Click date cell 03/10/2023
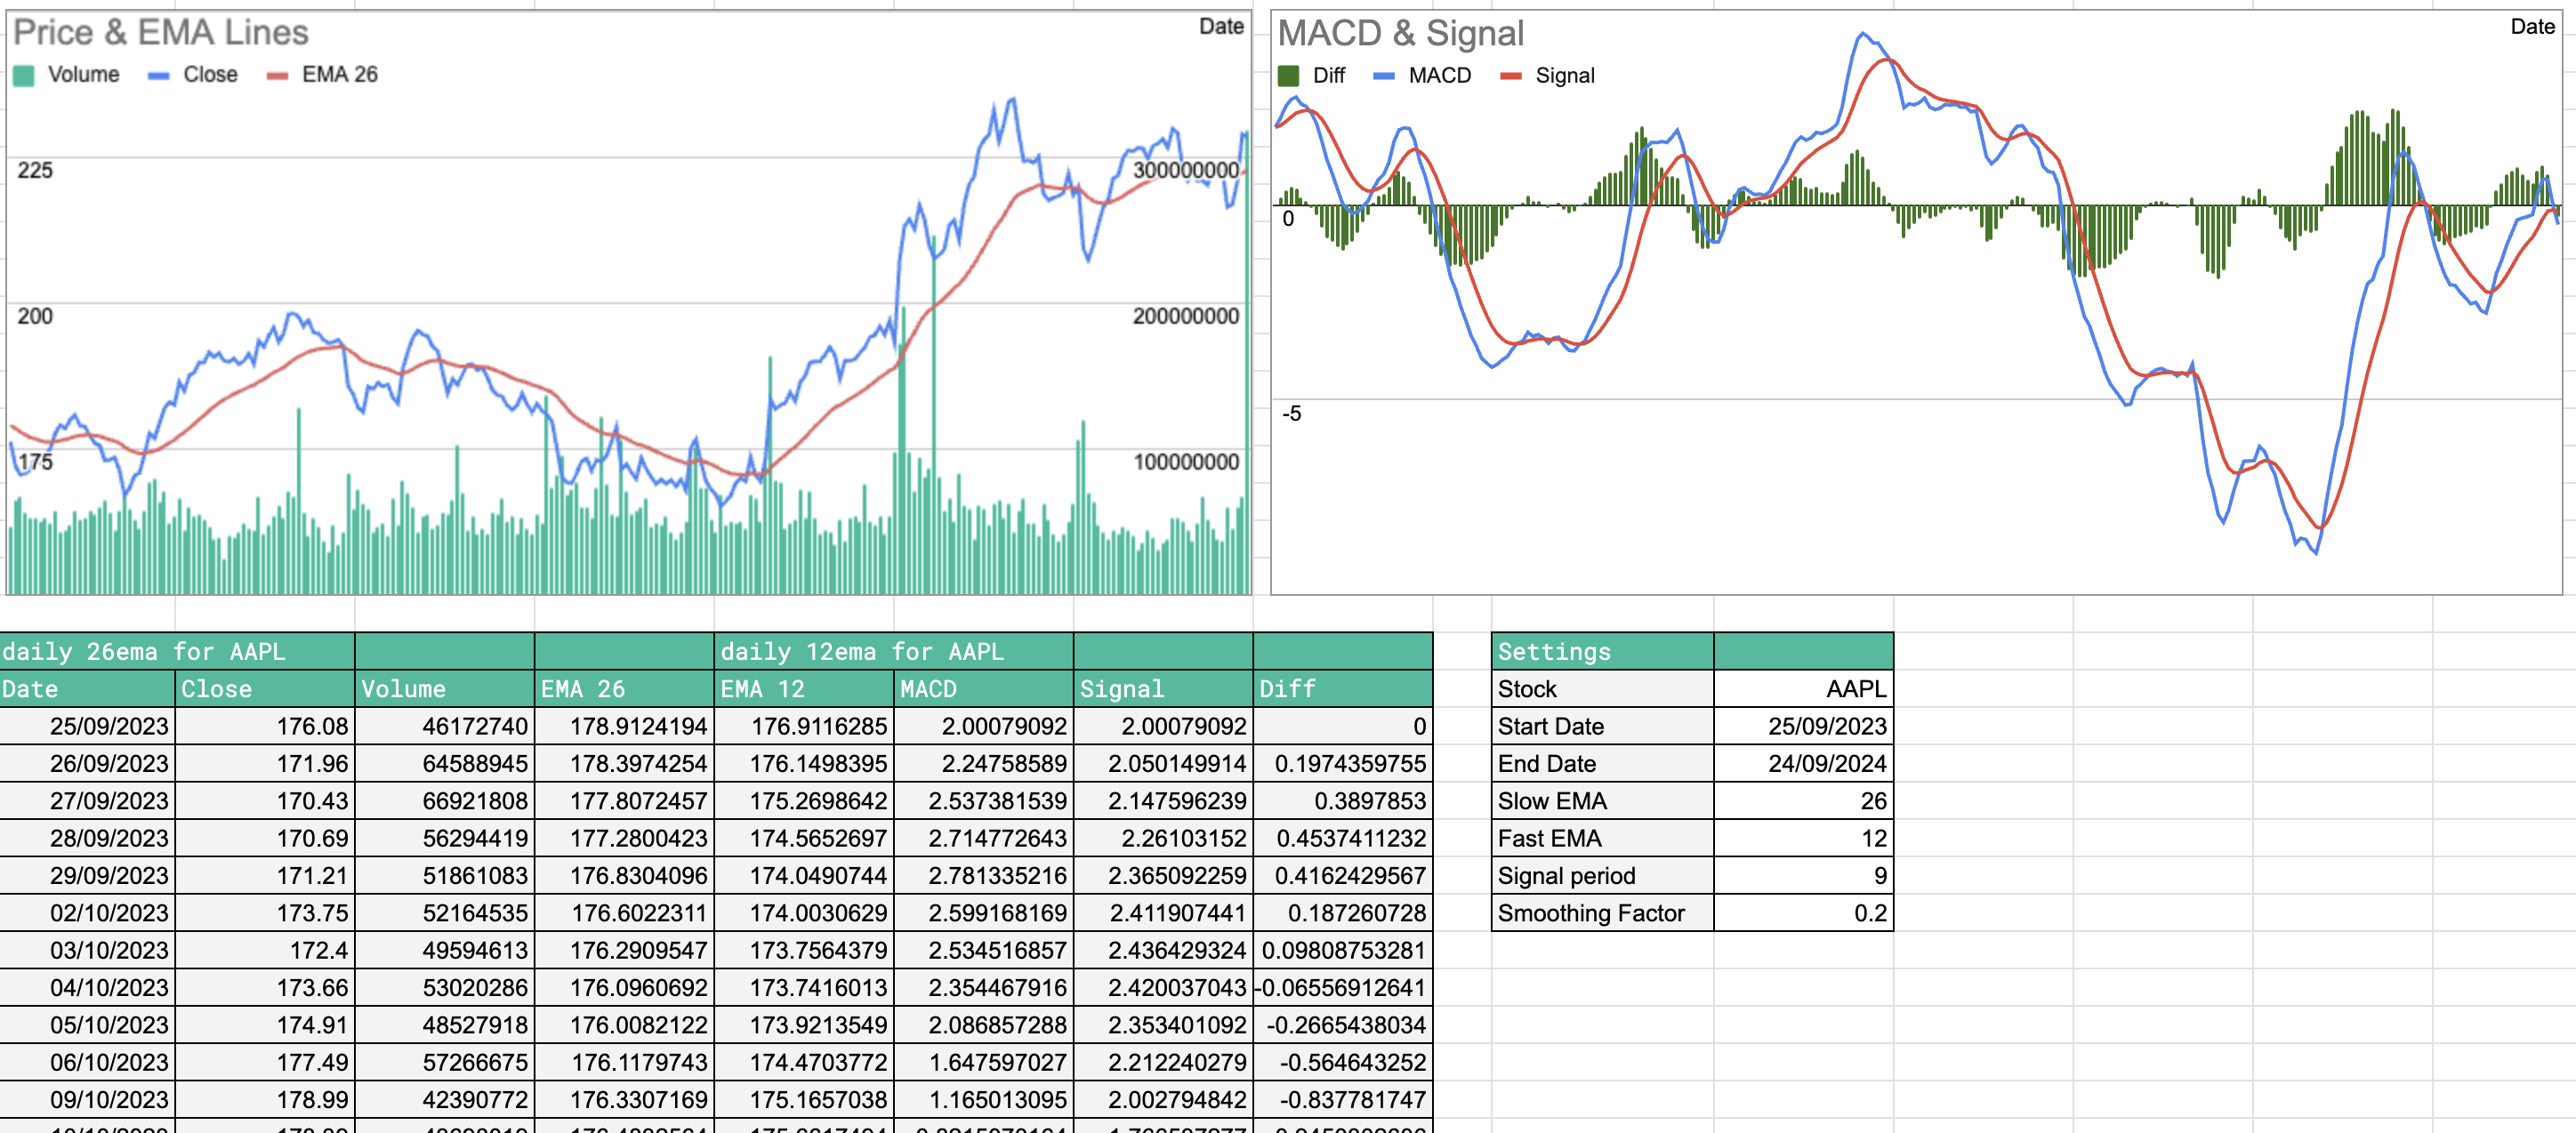Image resolution: width=2576 pixels, height=1133 pixels. 87,950
